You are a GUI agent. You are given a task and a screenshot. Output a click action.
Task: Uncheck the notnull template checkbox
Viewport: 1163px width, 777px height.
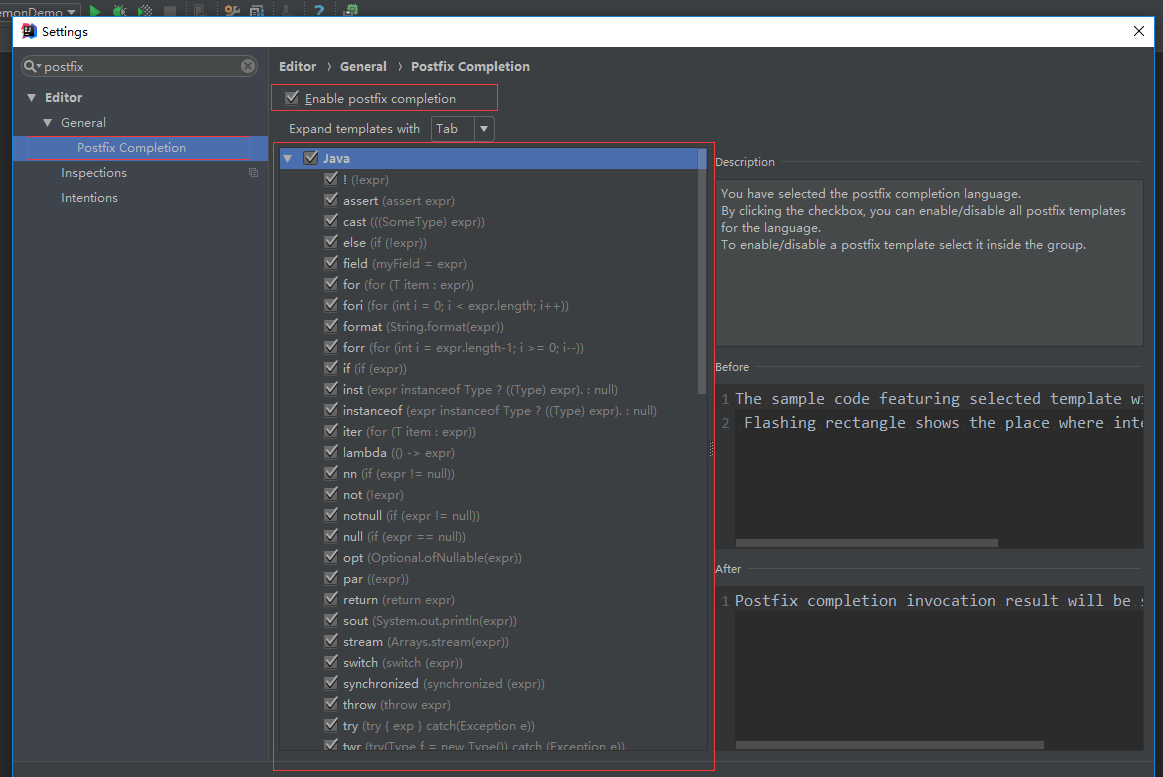(331, 515)
